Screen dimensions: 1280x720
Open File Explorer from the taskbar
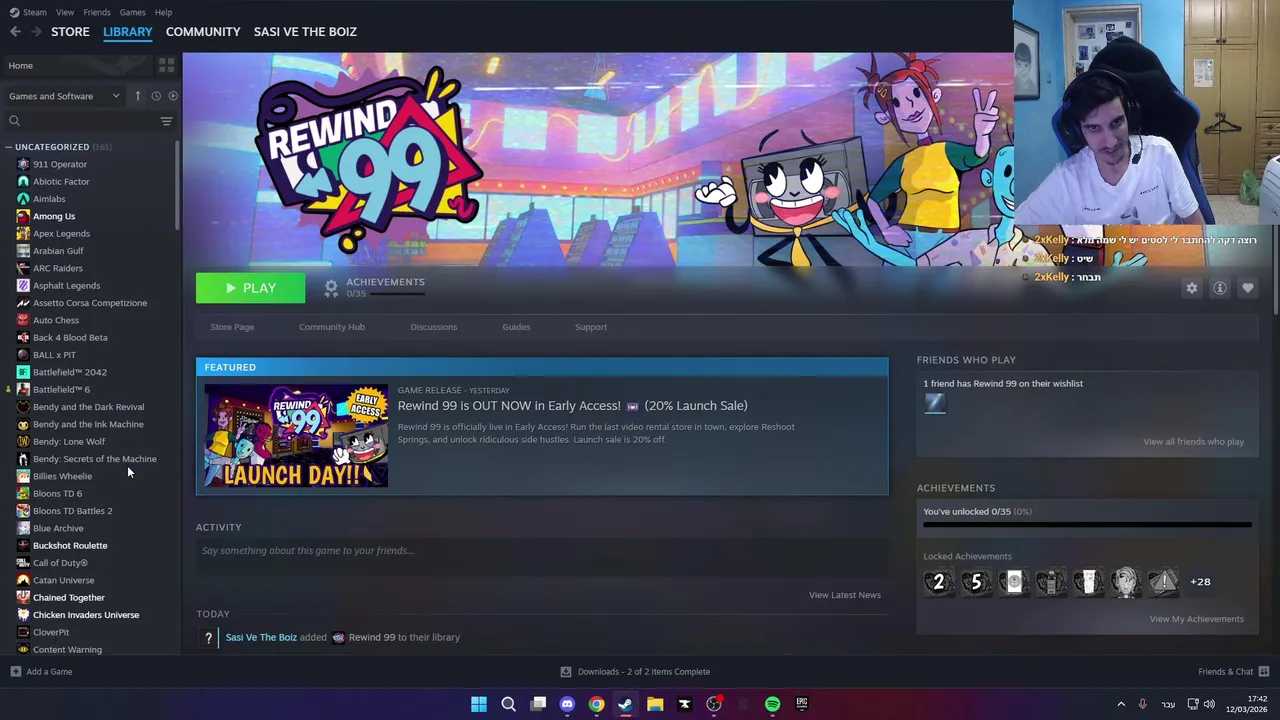[x=655, y=704]
